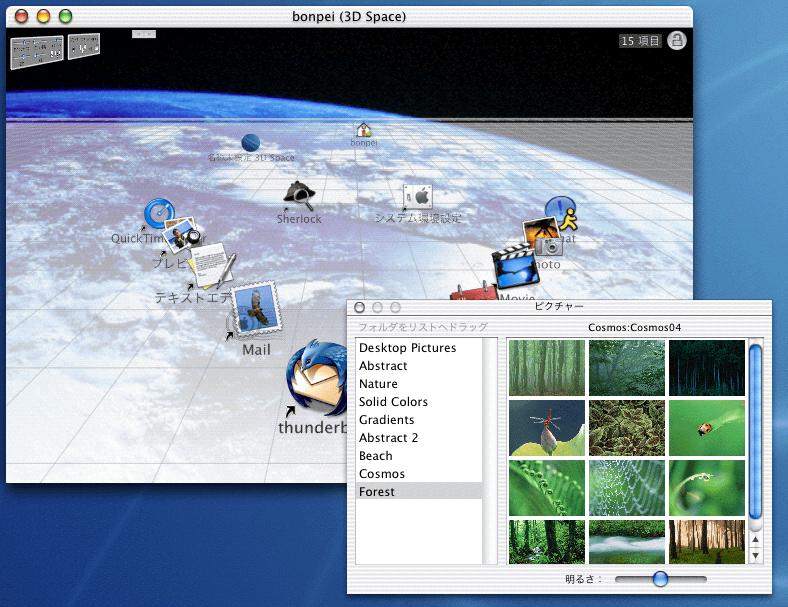Choose the flowing stream thumbnail
The width and height of the screenshot is (788, 607).
(627, 542)
